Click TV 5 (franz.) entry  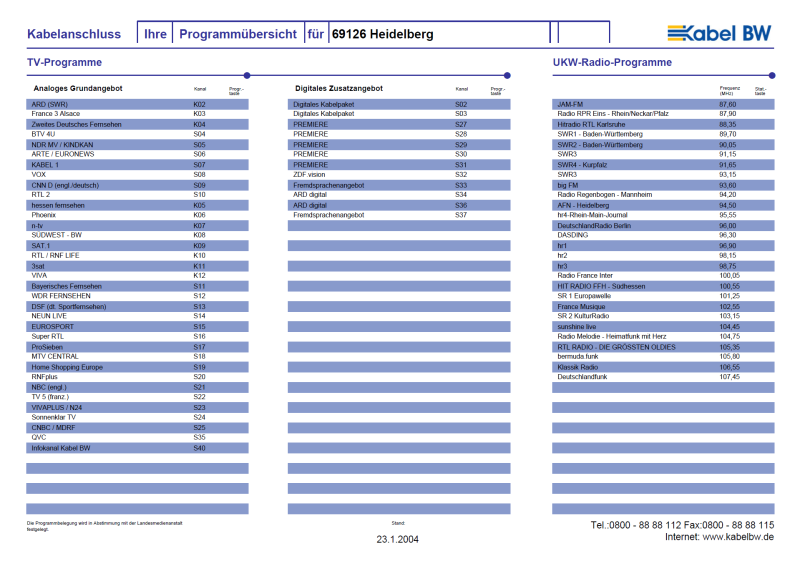click(x=137, y=397)
